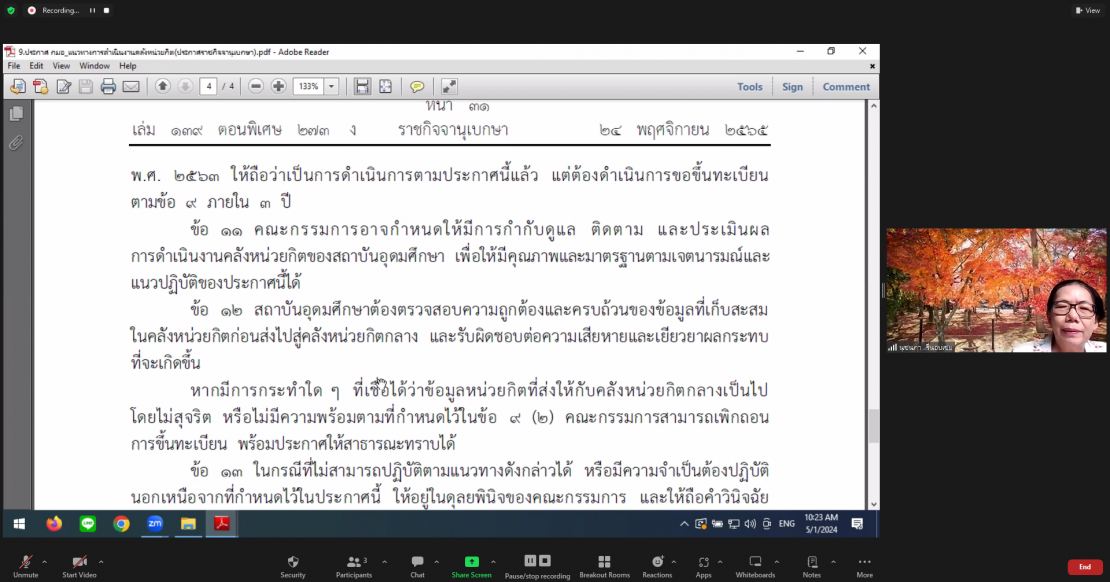Click scrollbar down arrow of document

tap(874, 504)
